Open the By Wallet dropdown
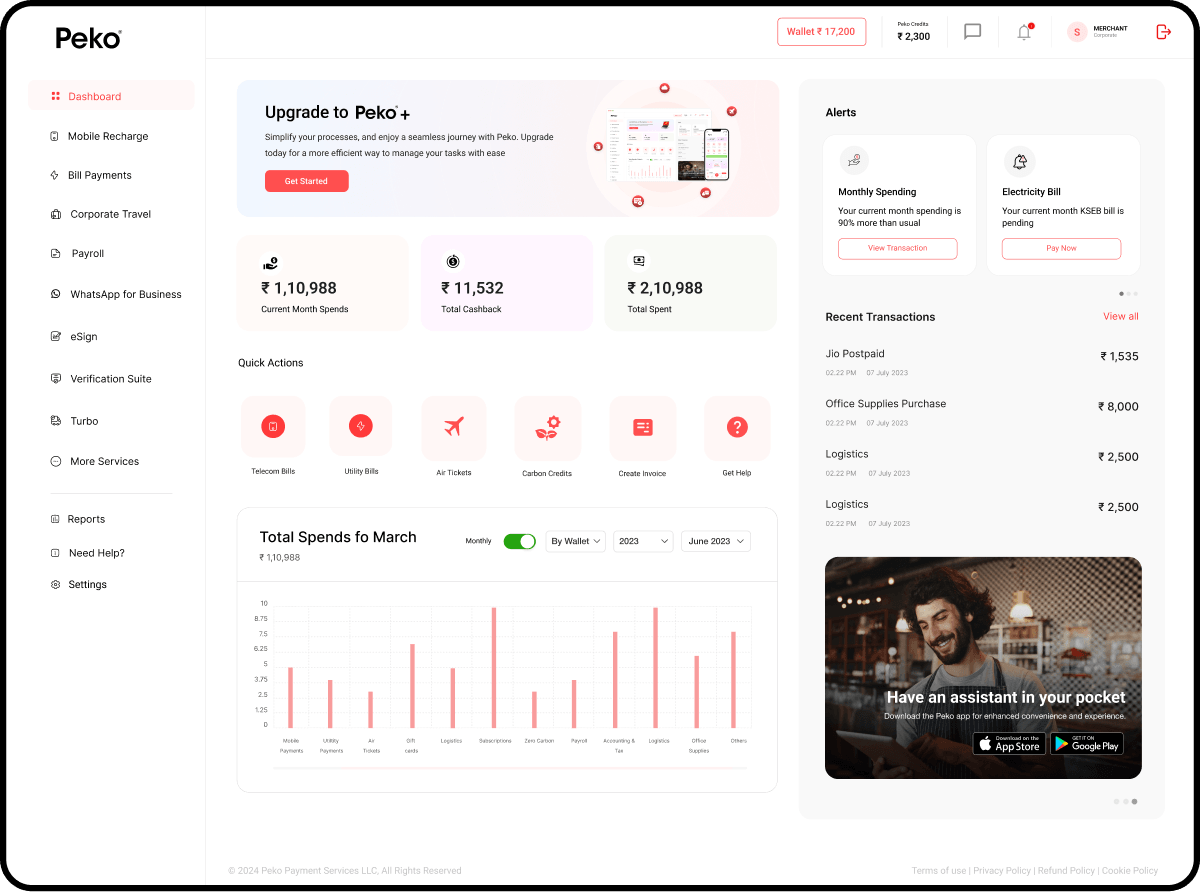The width and height of the screenshot is (1200, 892). pos(575,541)
